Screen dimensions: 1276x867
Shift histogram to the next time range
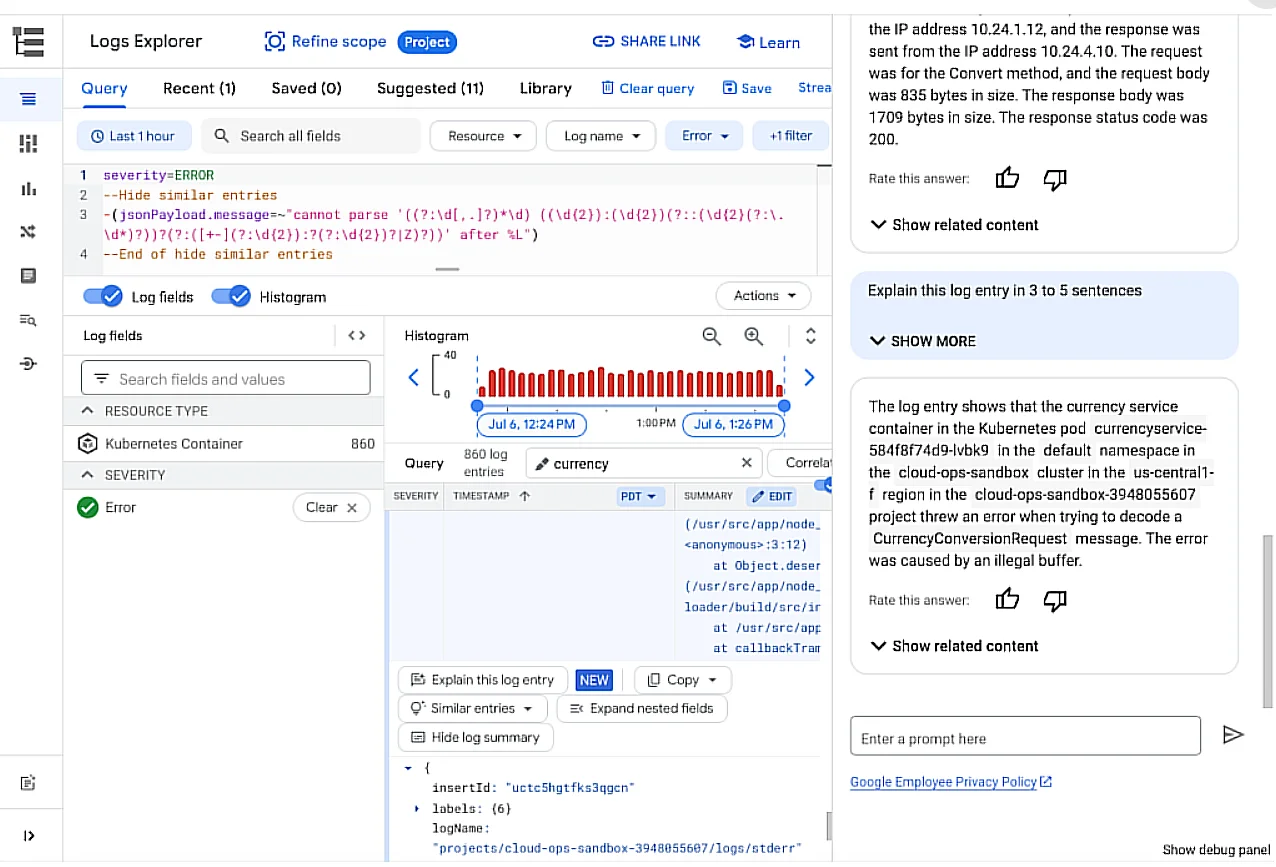pyautogui.click(x=809, y=378)
